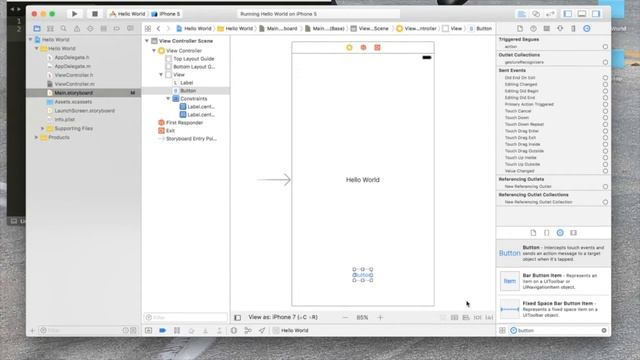Collapse the Hello World group folder
The image size is (640, 360).
click(x=37, y=49)
